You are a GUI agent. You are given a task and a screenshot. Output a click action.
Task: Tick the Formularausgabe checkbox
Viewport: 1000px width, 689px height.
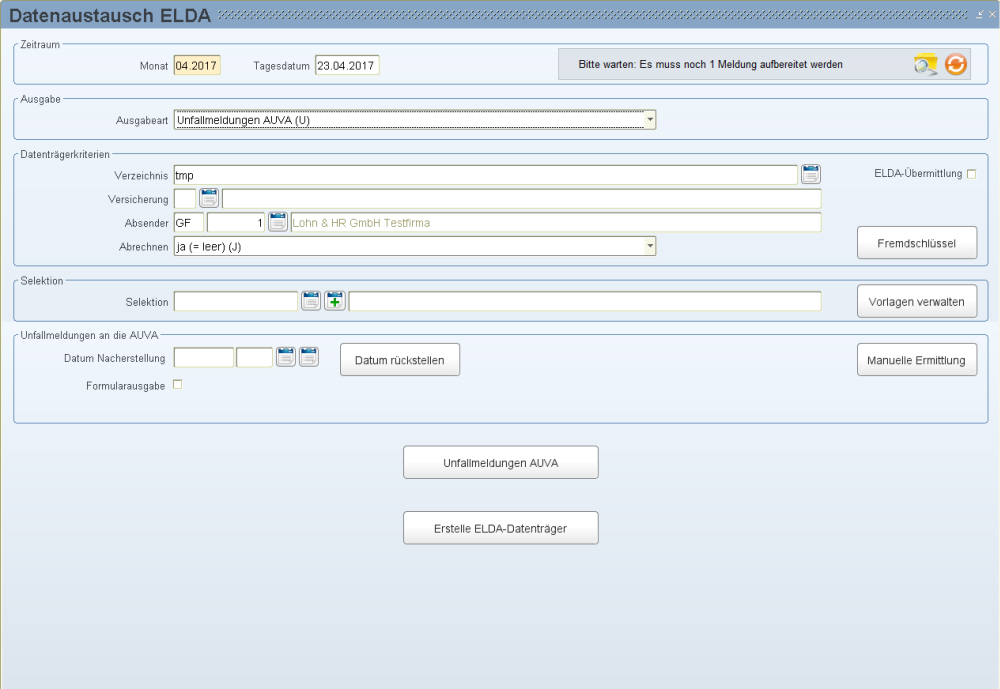[178, 385]
